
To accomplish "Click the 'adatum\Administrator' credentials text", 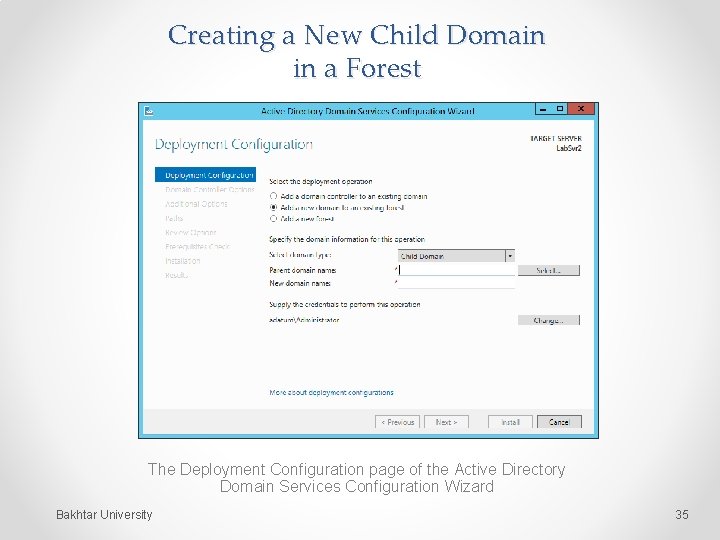I will point(304,320).
